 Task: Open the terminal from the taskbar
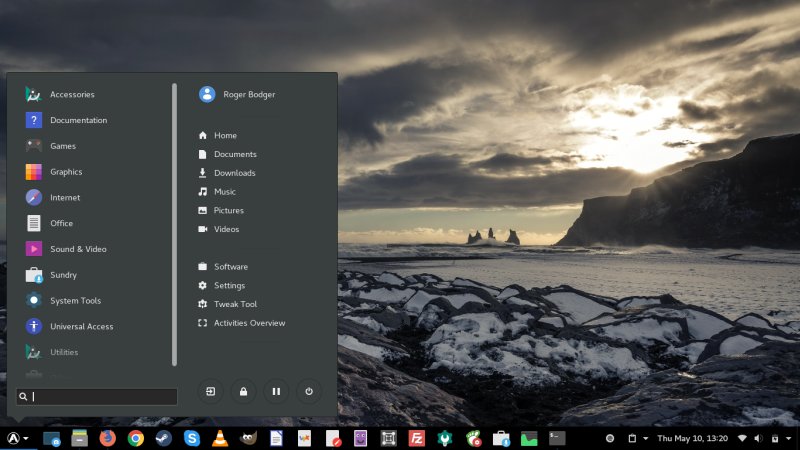pos(557,438)
